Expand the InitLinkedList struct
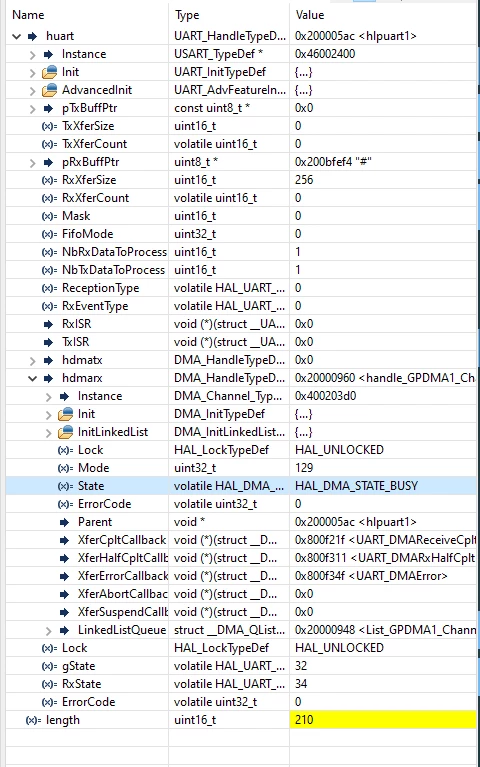The image size is (480, 767). coord(48,432)
